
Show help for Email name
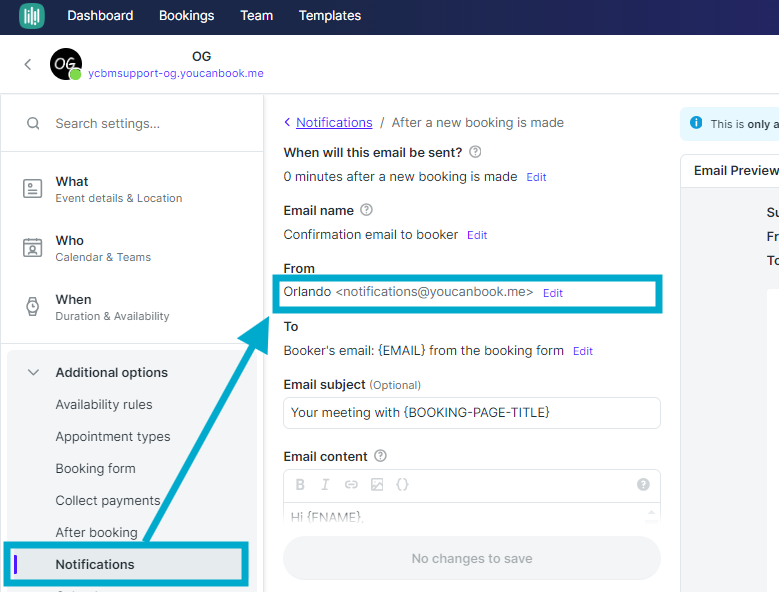pos(366,210)
